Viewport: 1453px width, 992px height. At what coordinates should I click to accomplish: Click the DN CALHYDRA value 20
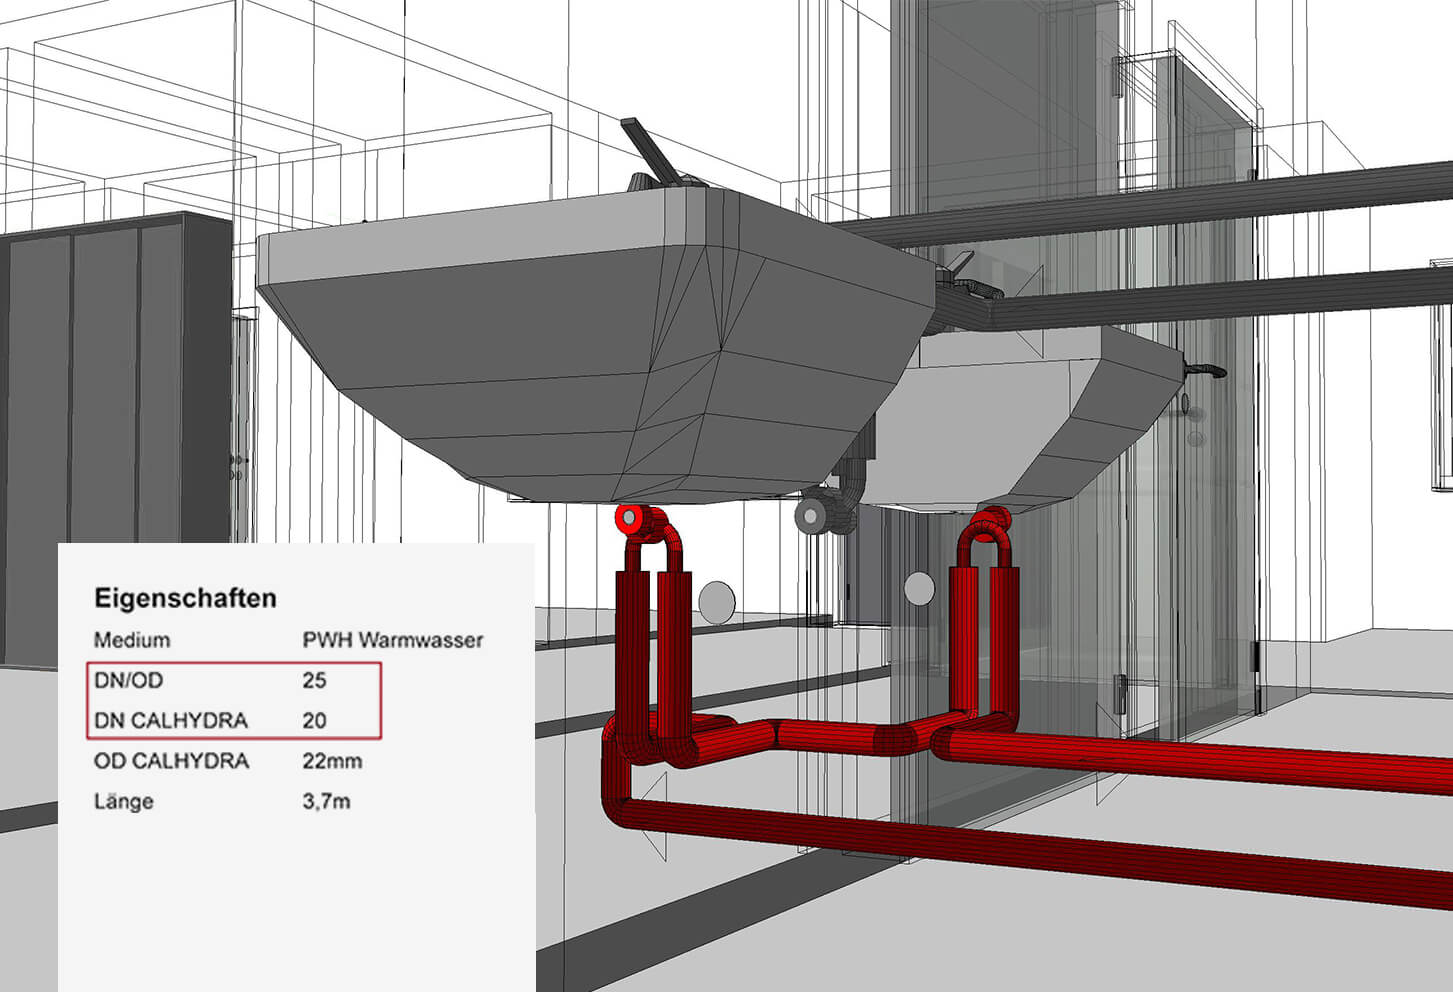pyautogui.click(x=314, y=721)
